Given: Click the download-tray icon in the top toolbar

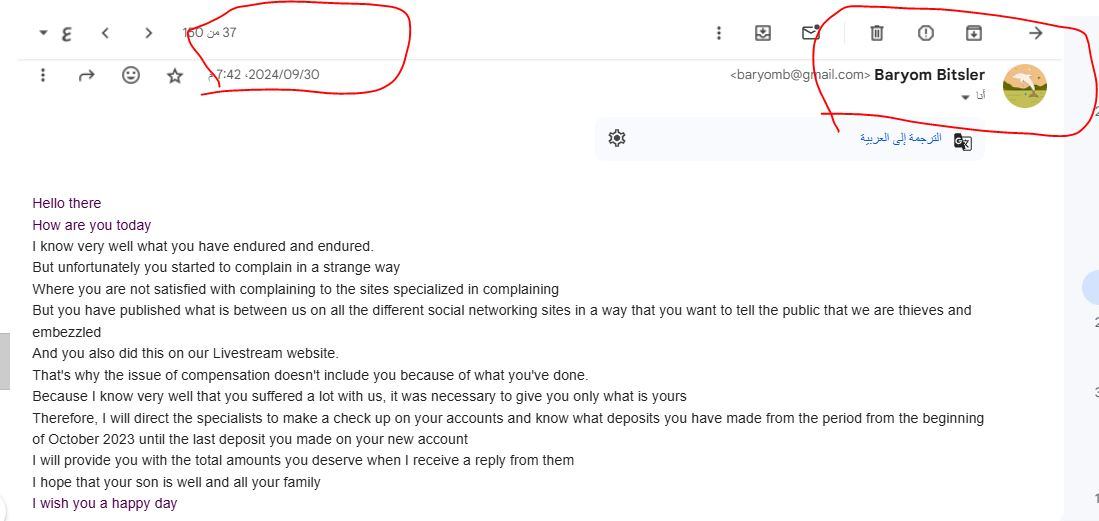Looking at the screenshot, I should point(763,33).
